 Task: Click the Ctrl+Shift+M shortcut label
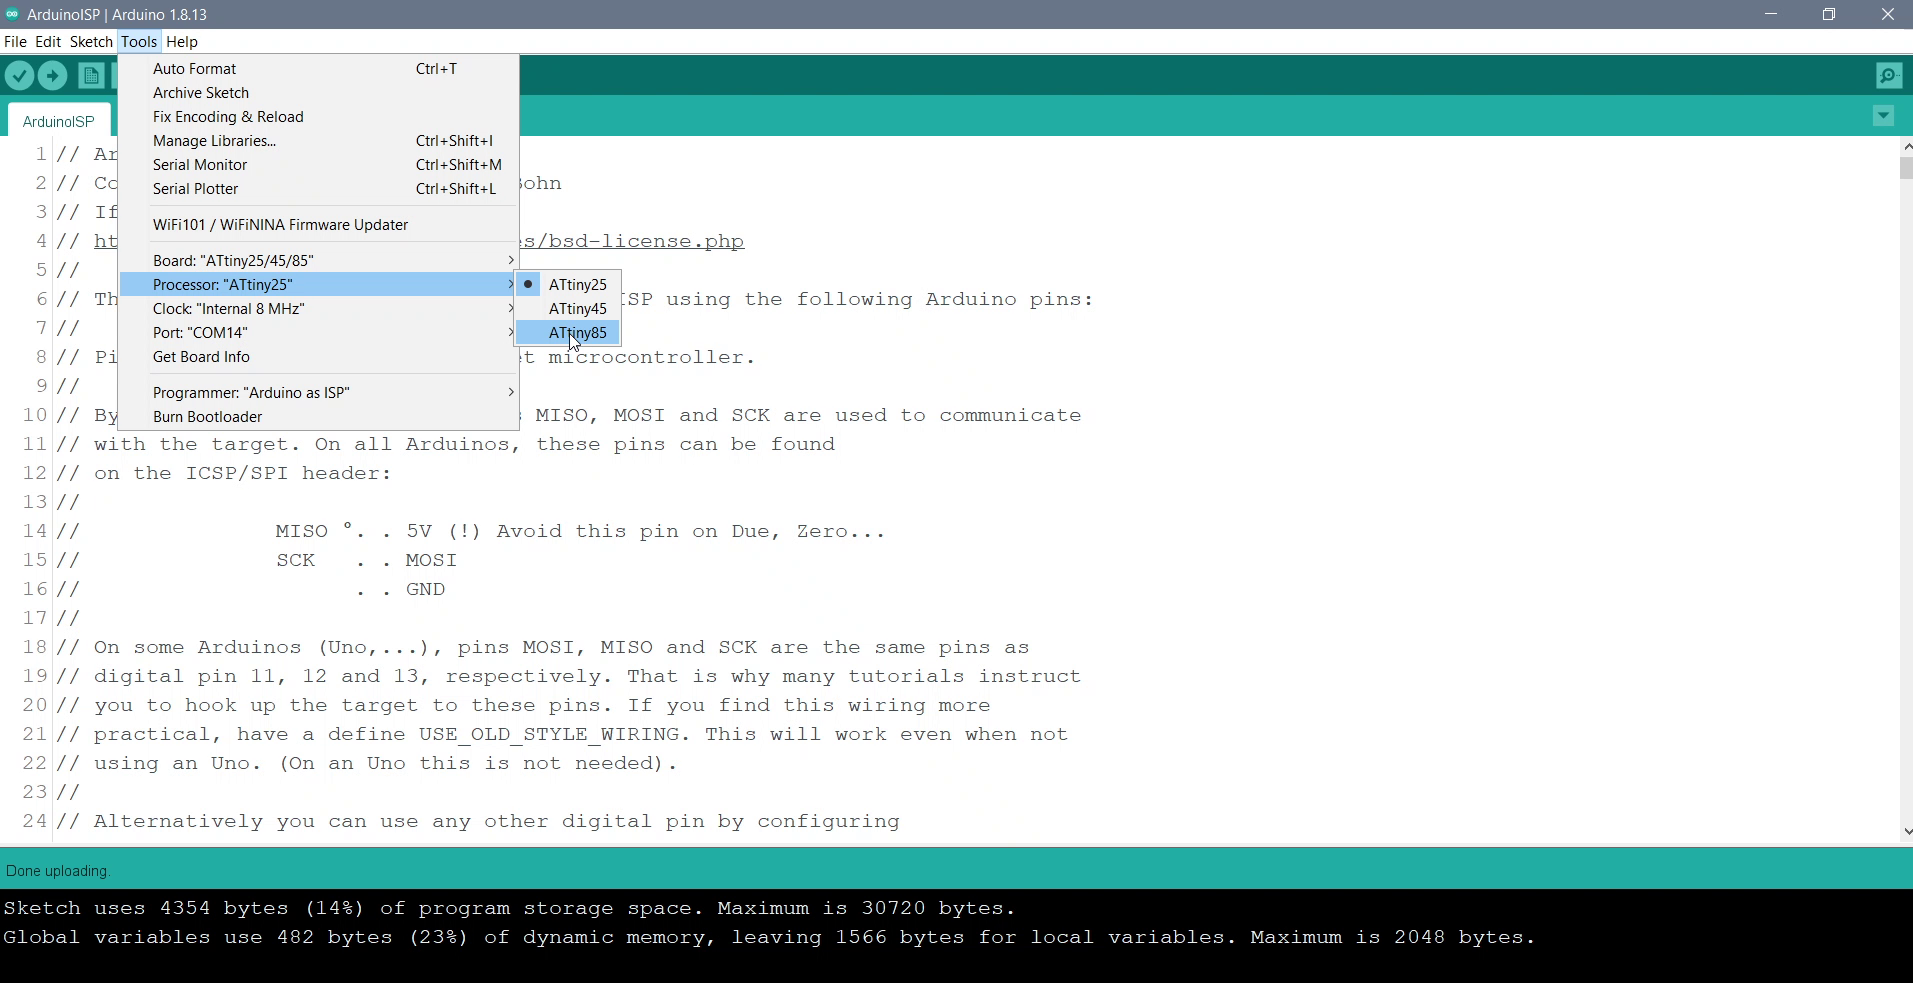coord(459,165)
